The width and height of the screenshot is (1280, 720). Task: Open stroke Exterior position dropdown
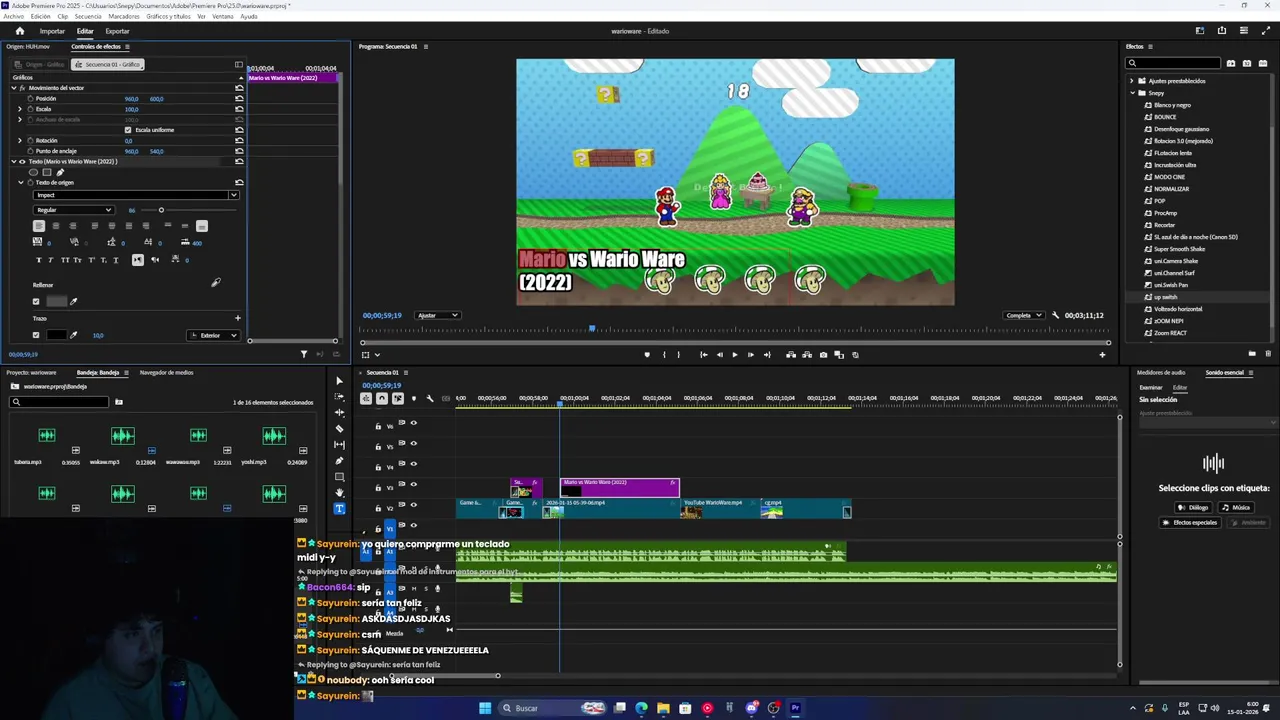[213, 335]
